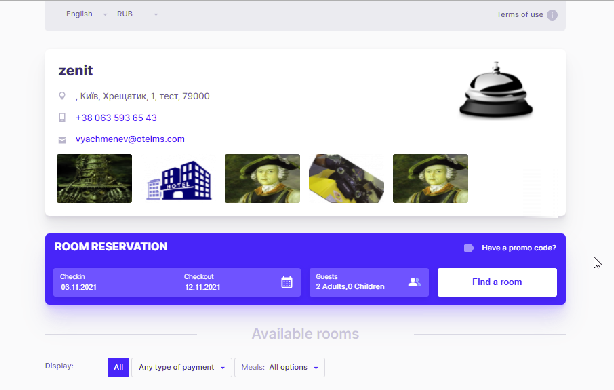Click the Terms of use info icon

(x=552, y=15)
